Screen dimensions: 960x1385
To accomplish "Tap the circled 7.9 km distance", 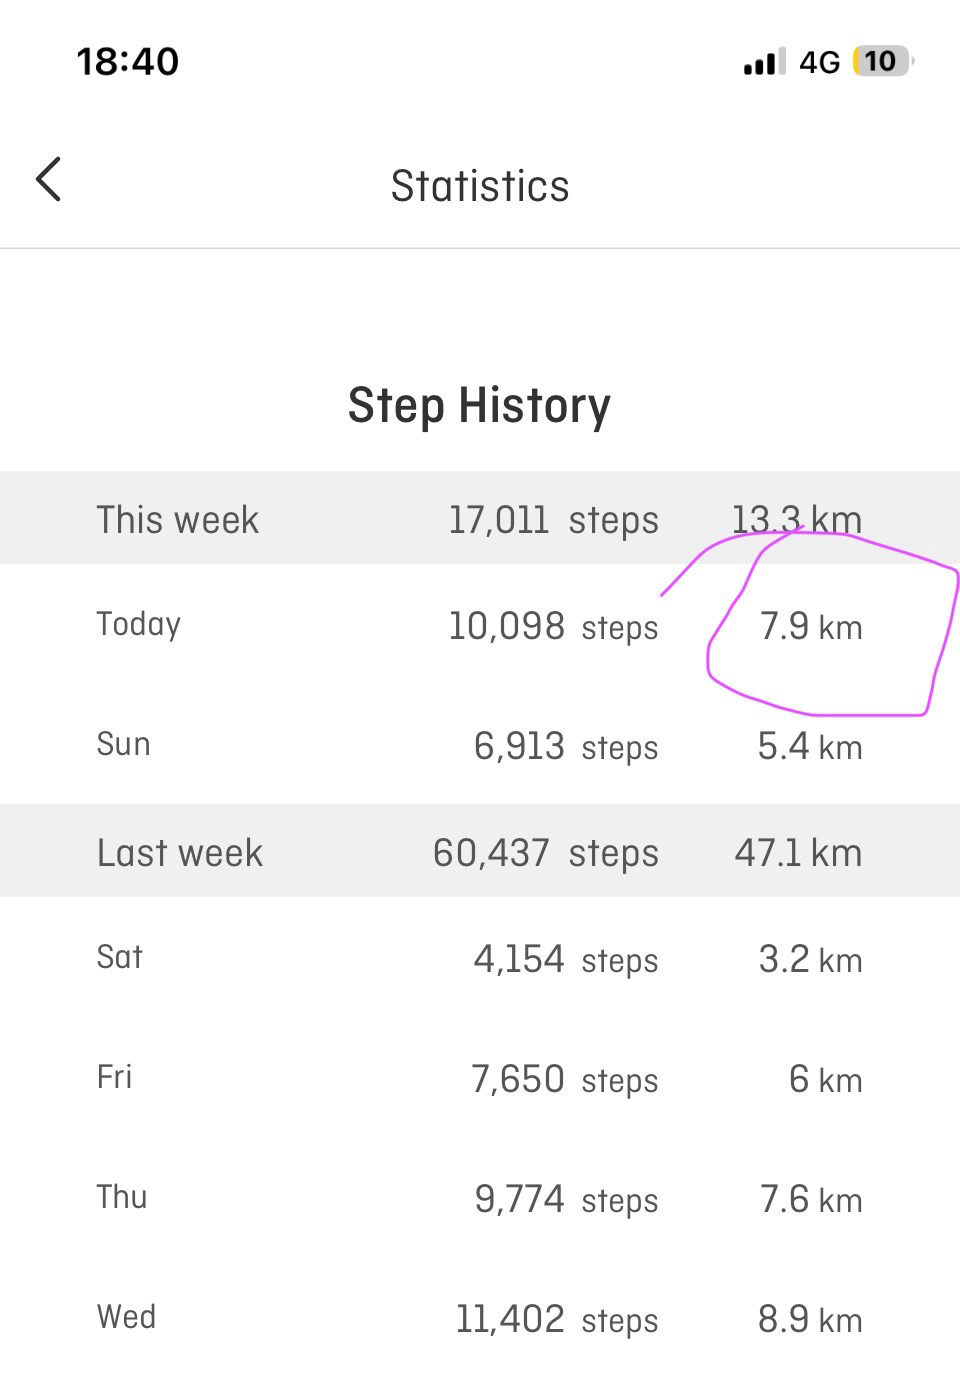I will [x=811, y=627].
